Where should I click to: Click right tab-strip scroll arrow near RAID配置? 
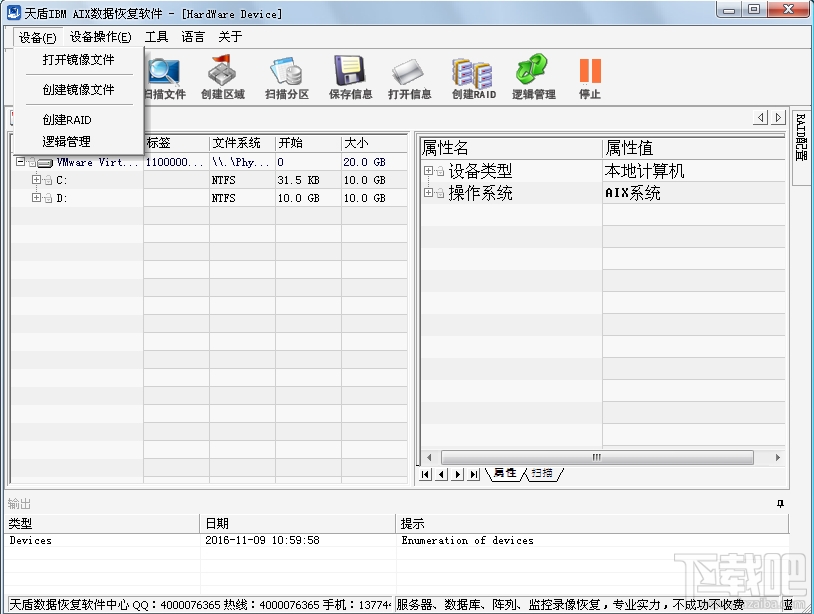point(778,118)
